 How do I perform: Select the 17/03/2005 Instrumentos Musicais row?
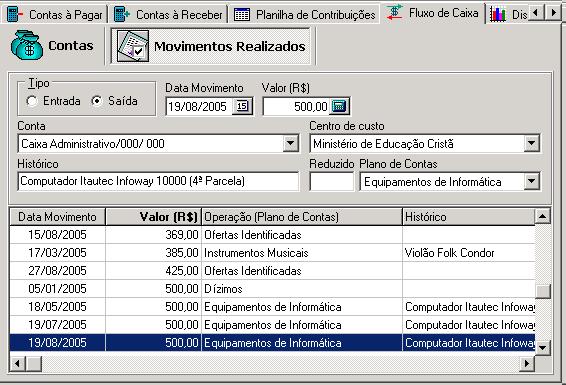[272, 253]
